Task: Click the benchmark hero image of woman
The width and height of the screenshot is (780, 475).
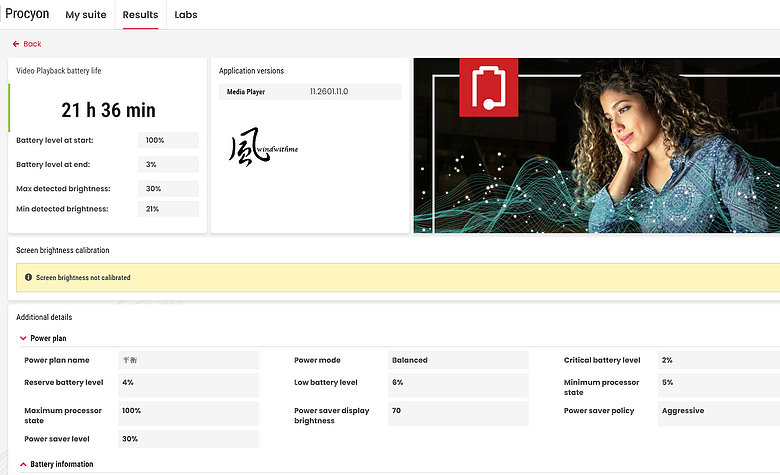Action: click(596, 145)
